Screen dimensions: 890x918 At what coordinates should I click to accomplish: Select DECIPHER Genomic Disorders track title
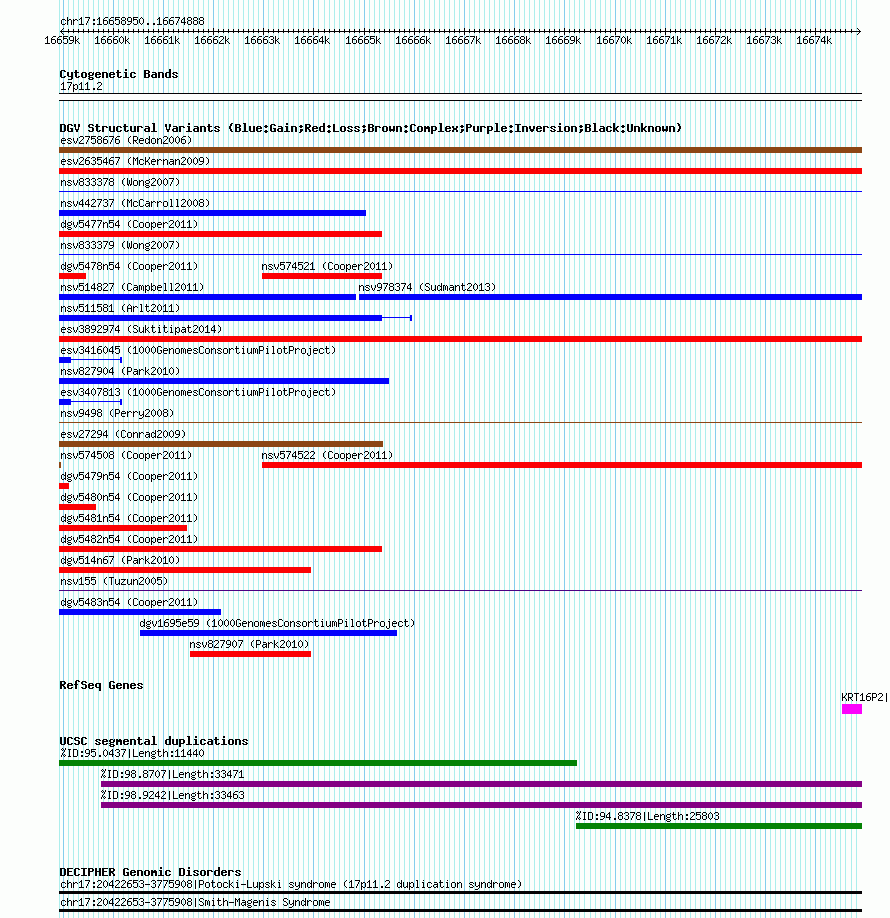(x=150, y=872)
